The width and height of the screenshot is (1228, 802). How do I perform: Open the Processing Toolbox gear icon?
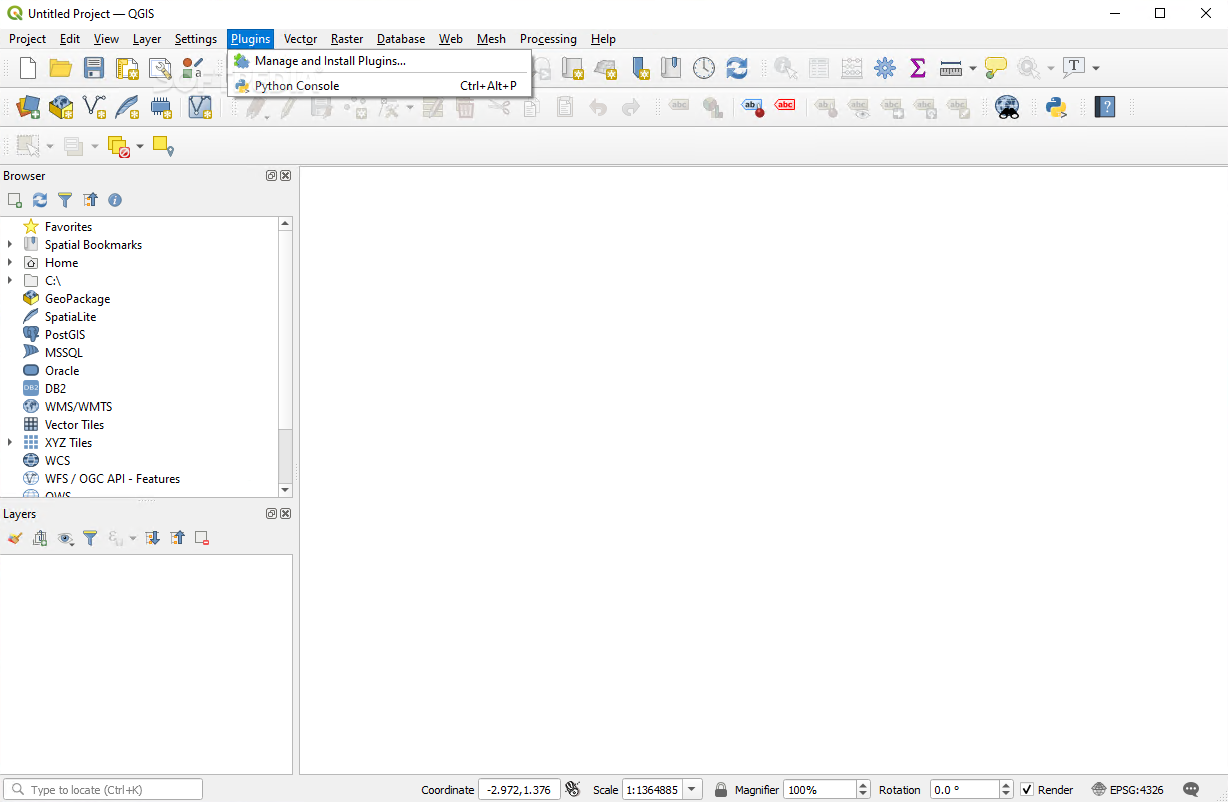tap(885, 68)
